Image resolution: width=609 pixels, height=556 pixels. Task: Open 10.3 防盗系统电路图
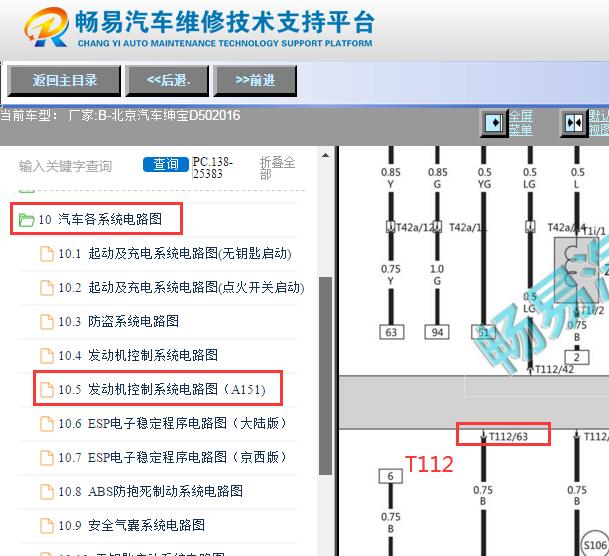click(118, 321)
